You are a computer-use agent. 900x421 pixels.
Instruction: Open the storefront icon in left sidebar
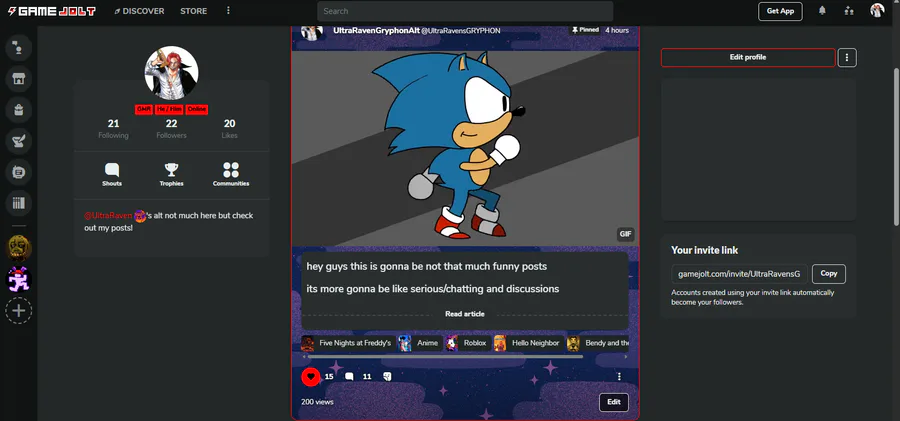coord(18,79)
